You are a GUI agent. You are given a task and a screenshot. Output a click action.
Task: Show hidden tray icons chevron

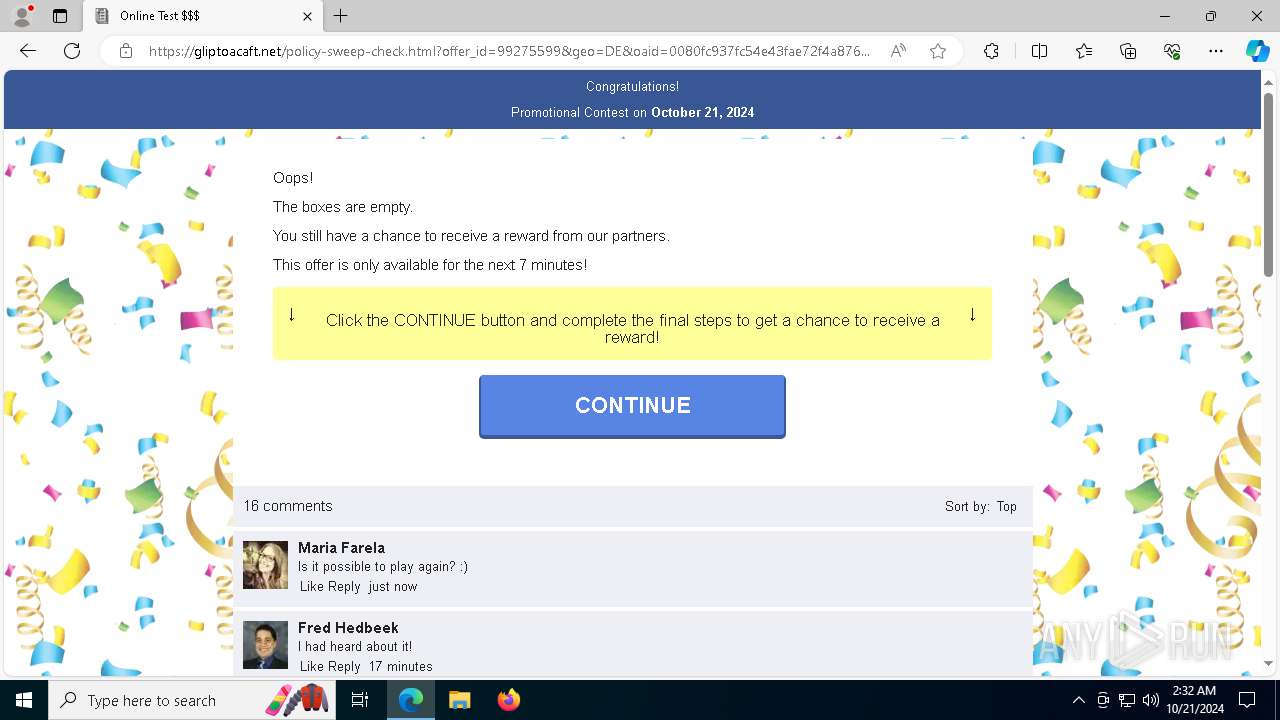click(x=1078, y=700)
